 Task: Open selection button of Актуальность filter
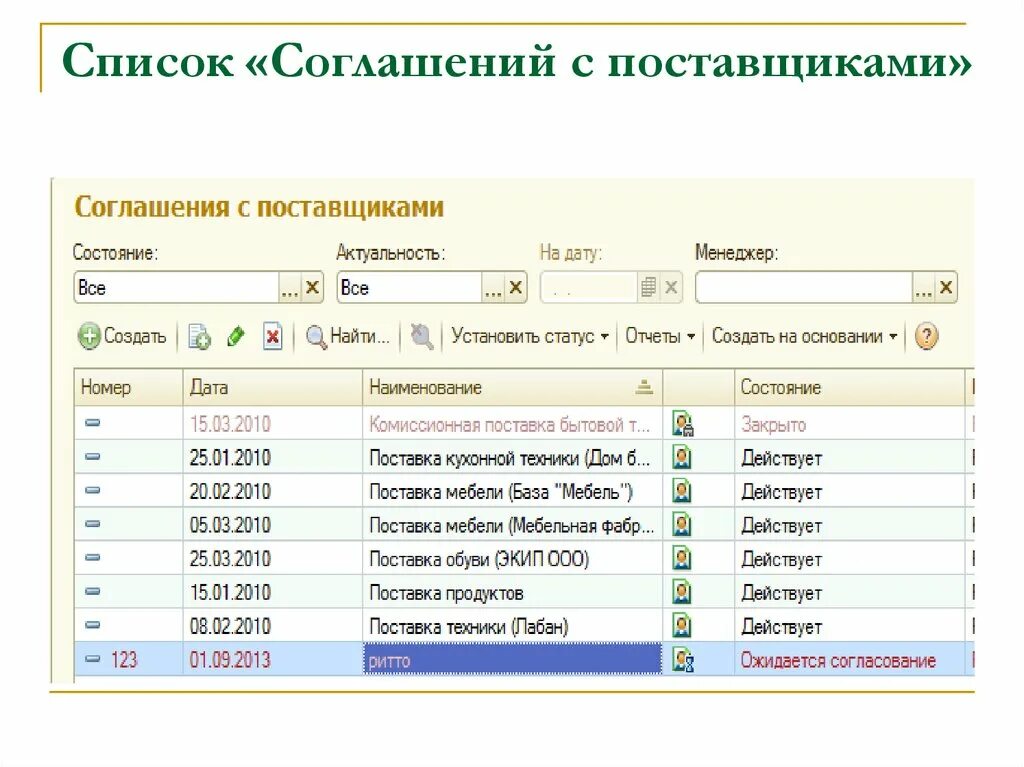coord(493,287)
